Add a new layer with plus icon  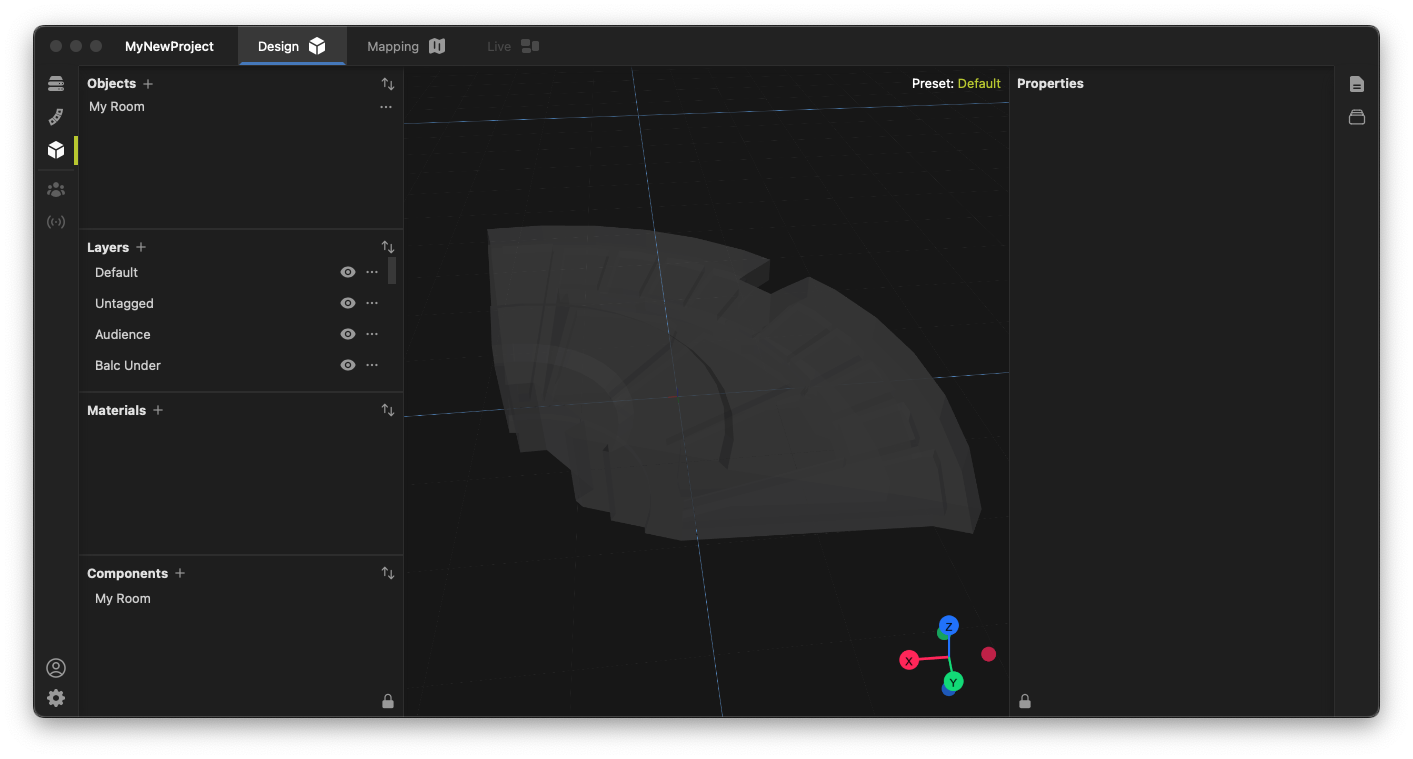(x=141, y=247)
